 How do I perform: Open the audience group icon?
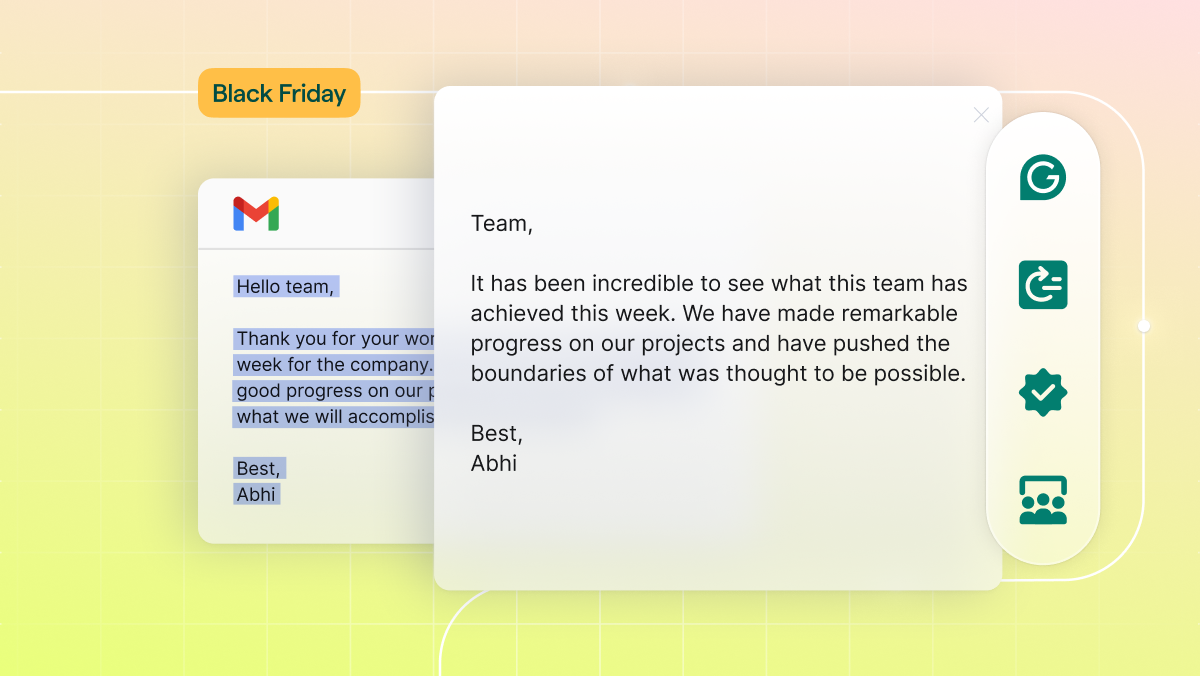click(x=1043, y=500)
